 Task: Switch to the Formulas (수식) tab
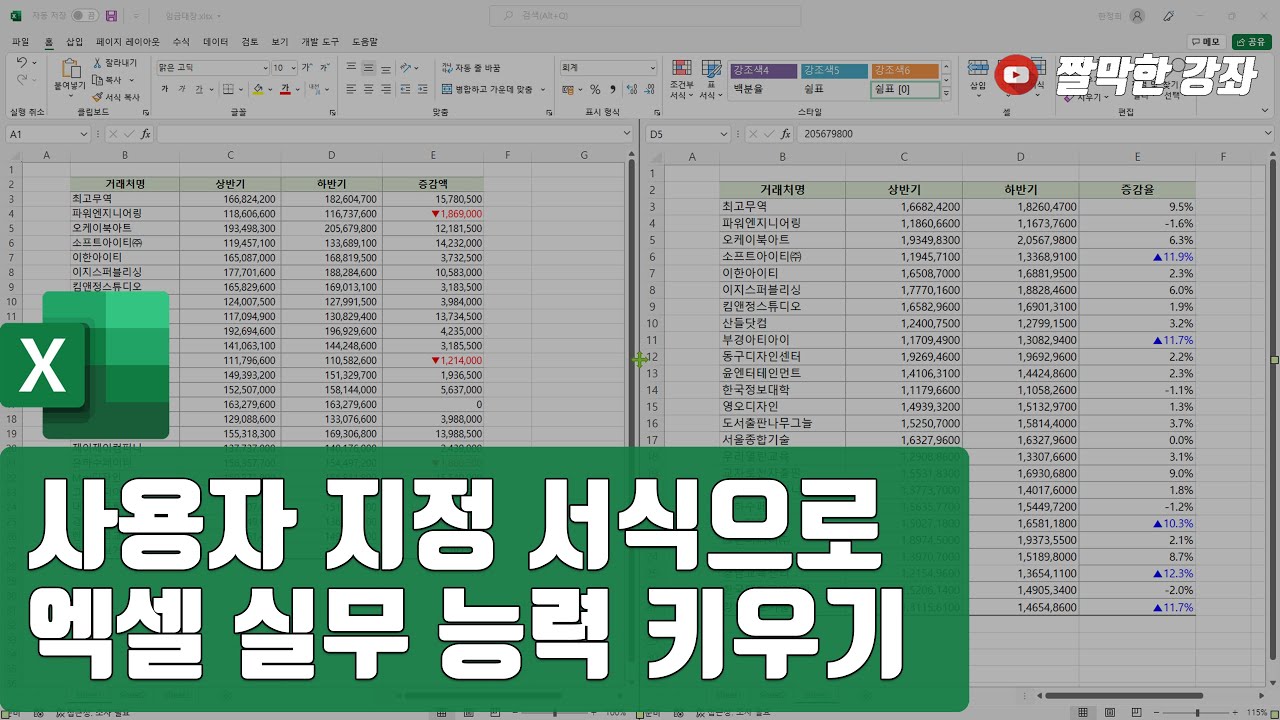[181, 42]
